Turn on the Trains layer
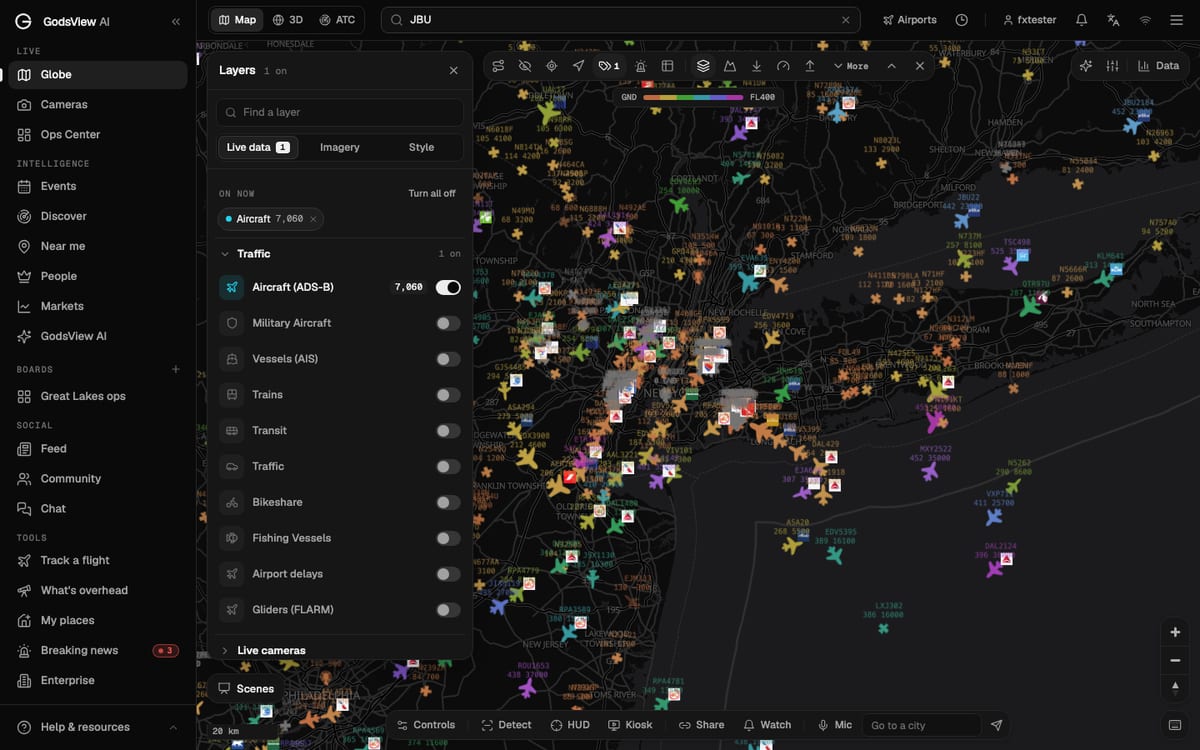 click(x=448, y=395)
